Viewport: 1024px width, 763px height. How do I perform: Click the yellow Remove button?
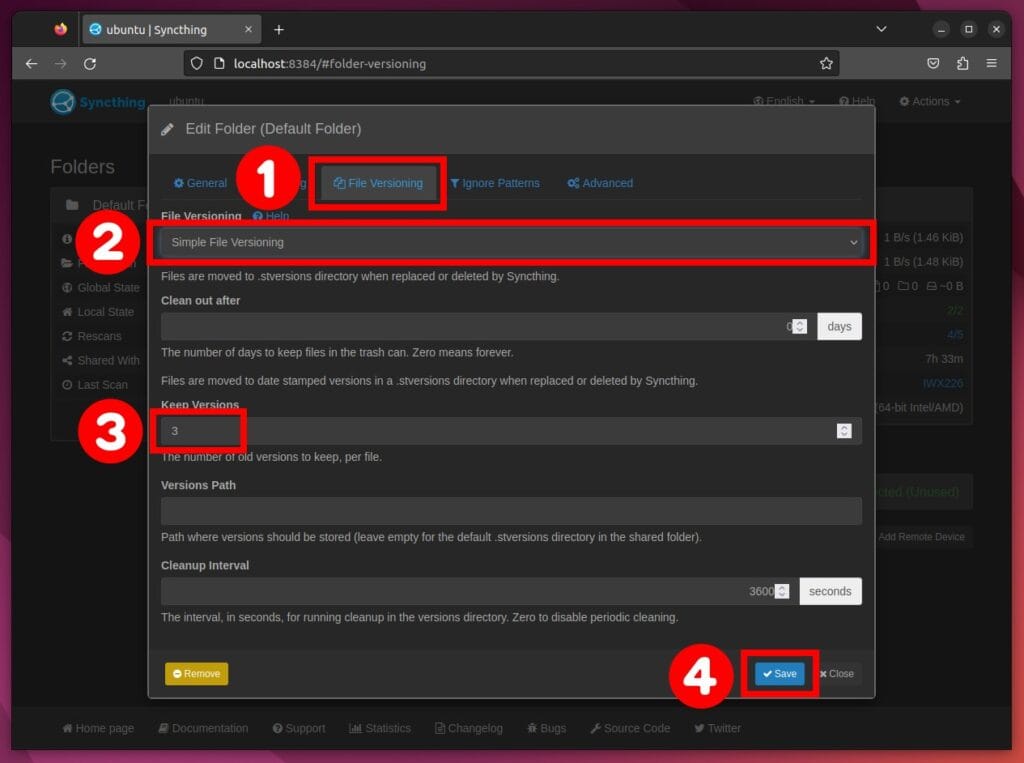tap(197, 674)
